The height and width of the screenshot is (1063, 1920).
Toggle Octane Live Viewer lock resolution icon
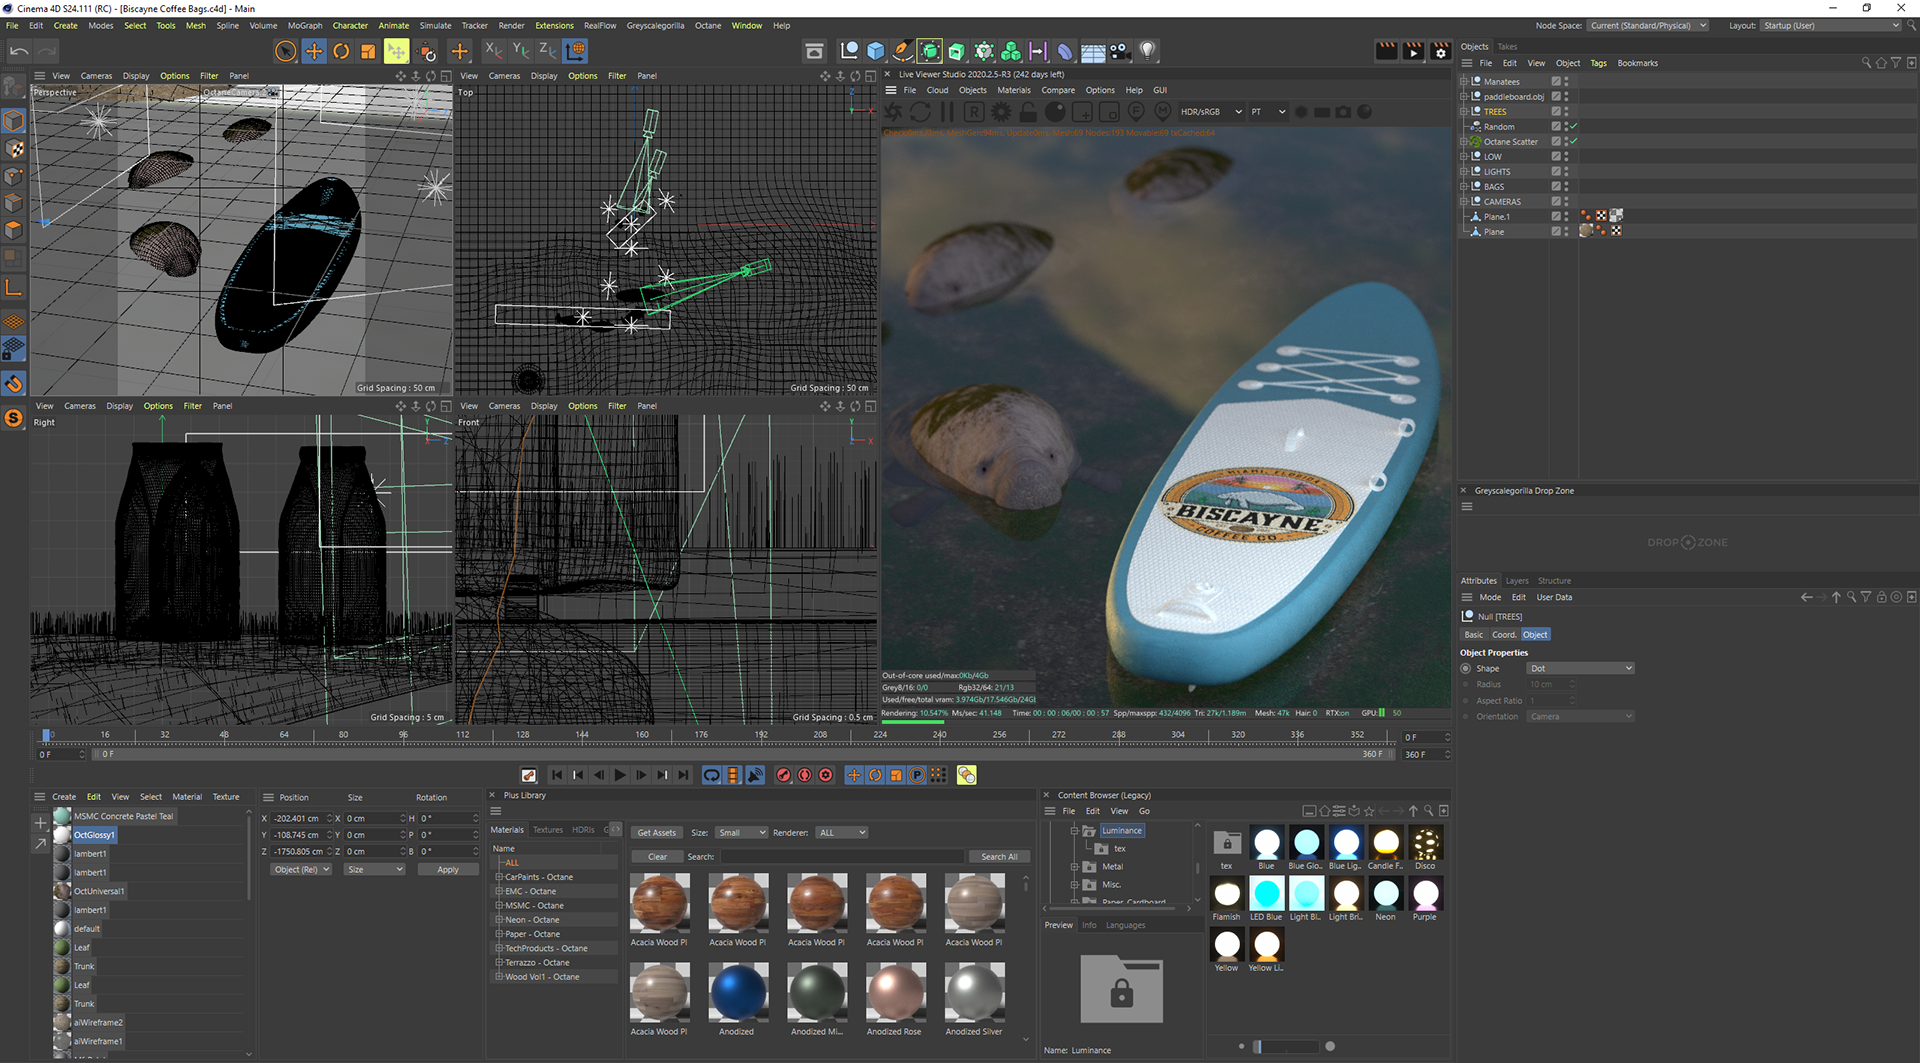[x=1028, y=112]
